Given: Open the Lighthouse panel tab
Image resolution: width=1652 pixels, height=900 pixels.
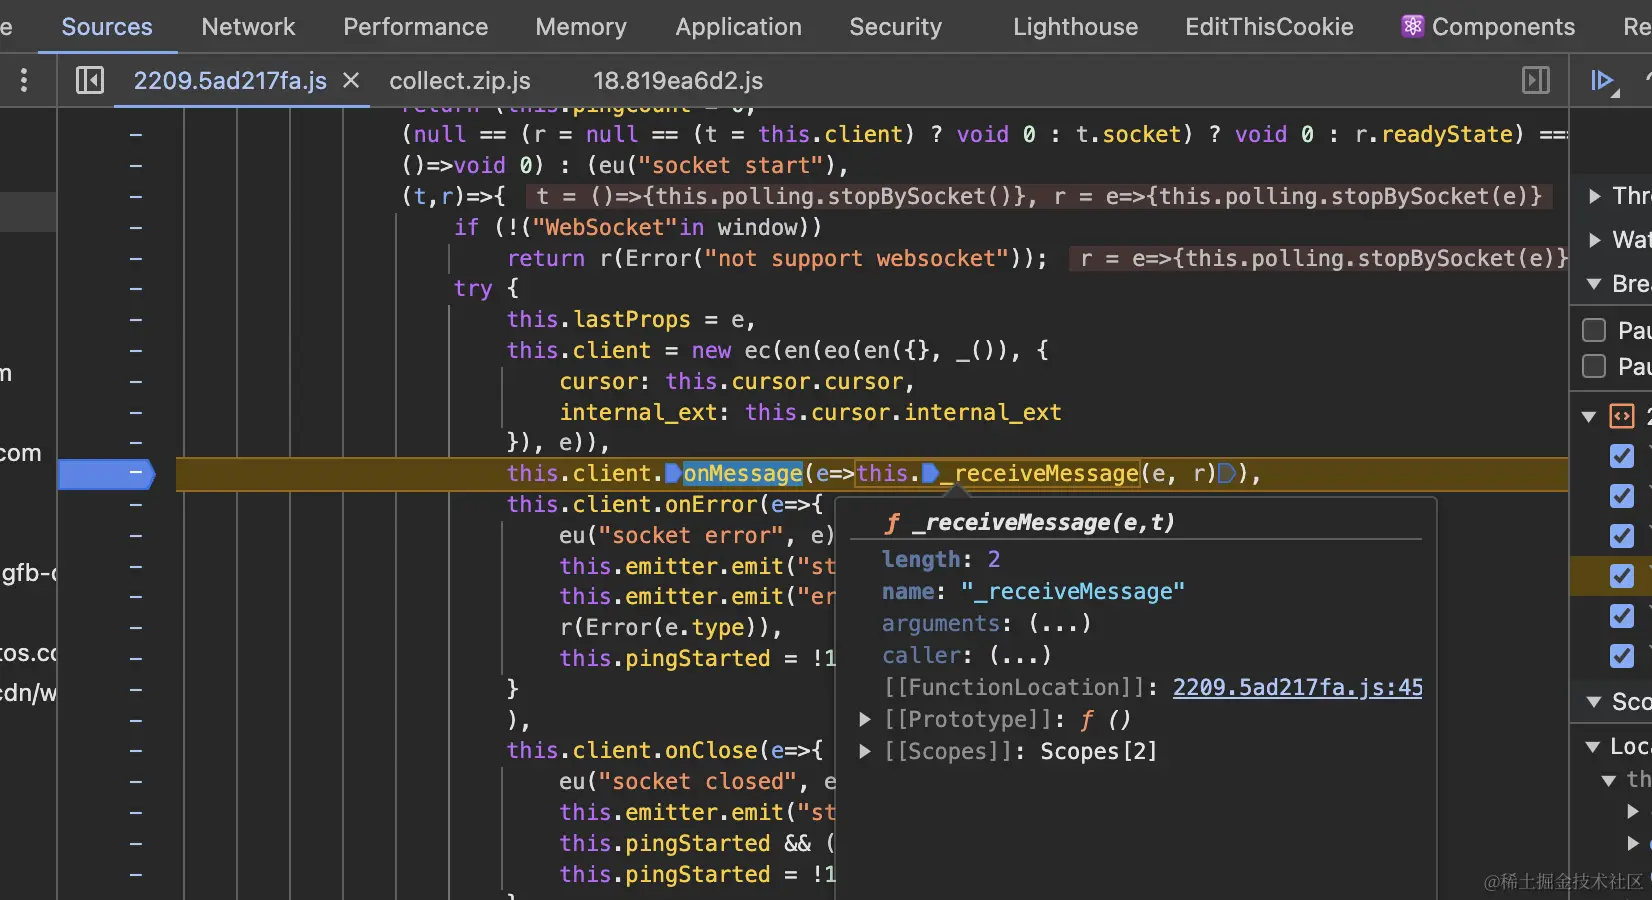Looking at the screenshot, I should click(1076, 27).
